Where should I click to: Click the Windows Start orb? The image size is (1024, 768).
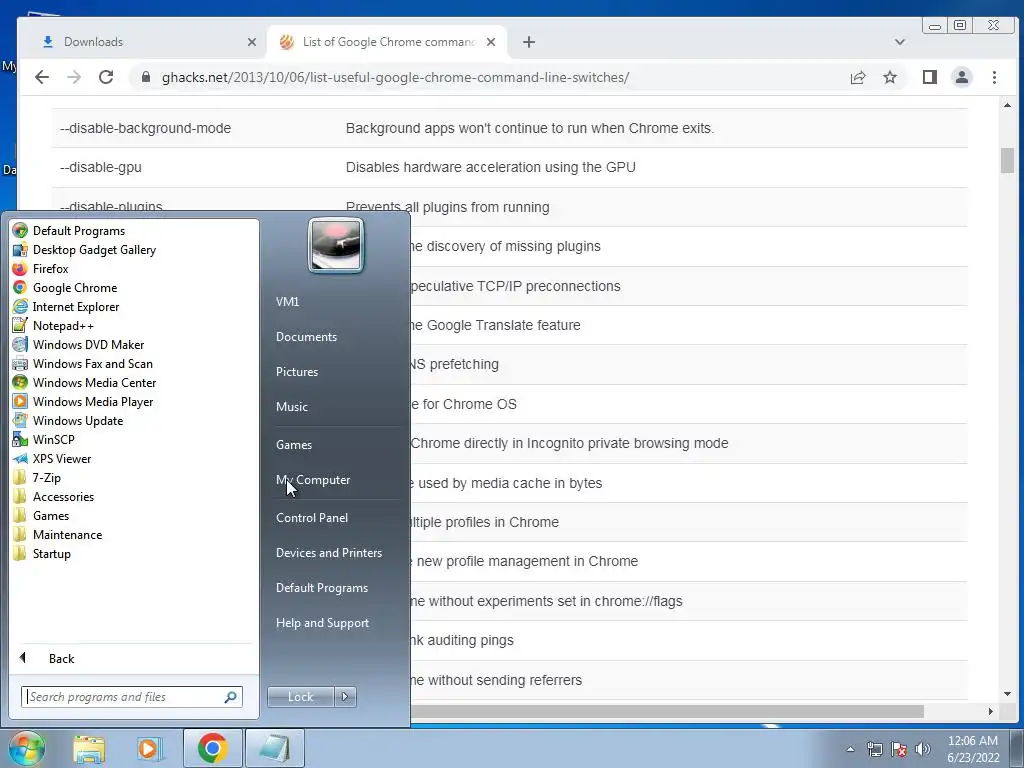pyautogui.click(x=26, y=748)
